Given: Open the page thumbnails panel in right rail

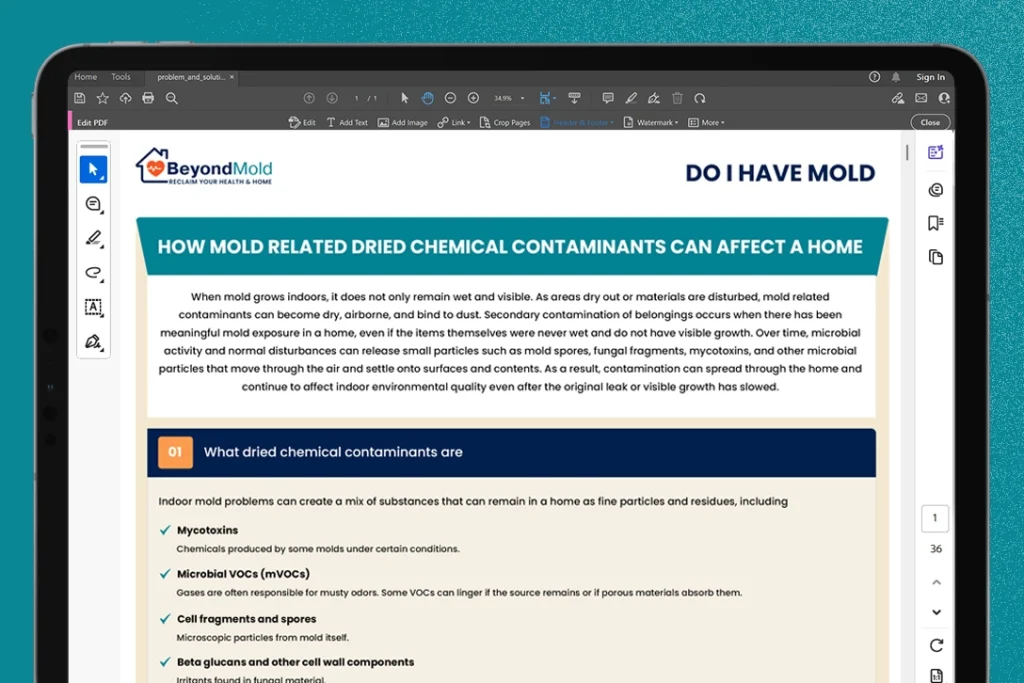Looking at the screenshot, I should point(935,257).
